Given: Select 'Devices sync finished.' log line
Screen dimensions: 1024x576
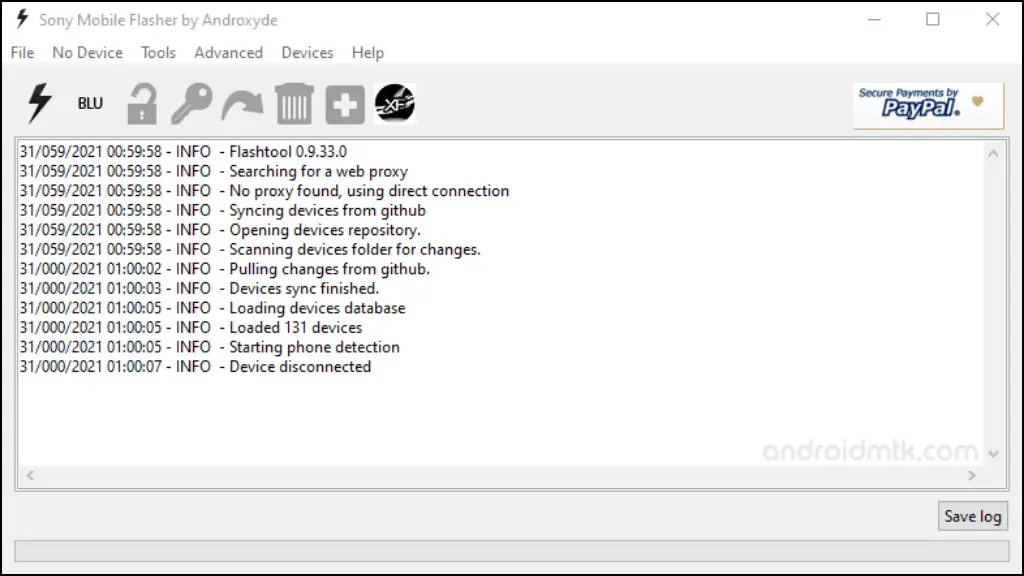Looking at the screenshot, I should (x=199, y=289).
